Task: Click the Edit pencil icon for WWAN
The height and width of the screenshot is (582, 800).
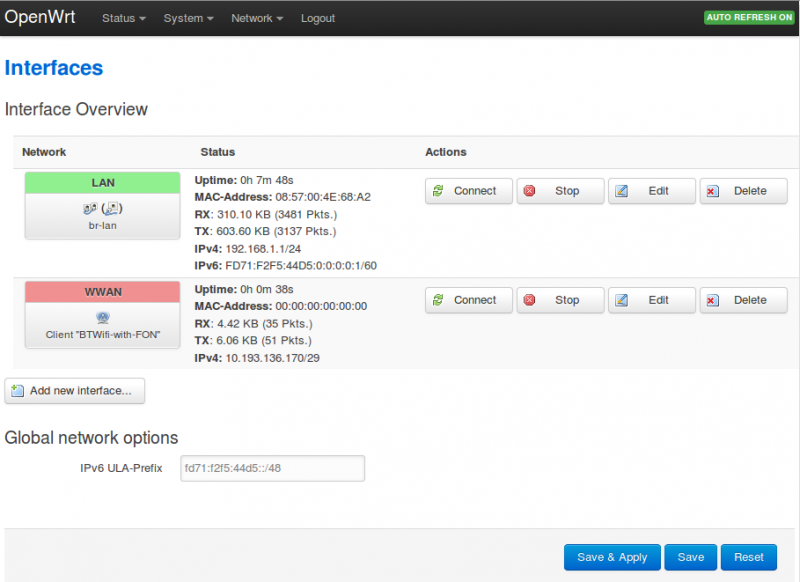Action: (x=622, y=300)
